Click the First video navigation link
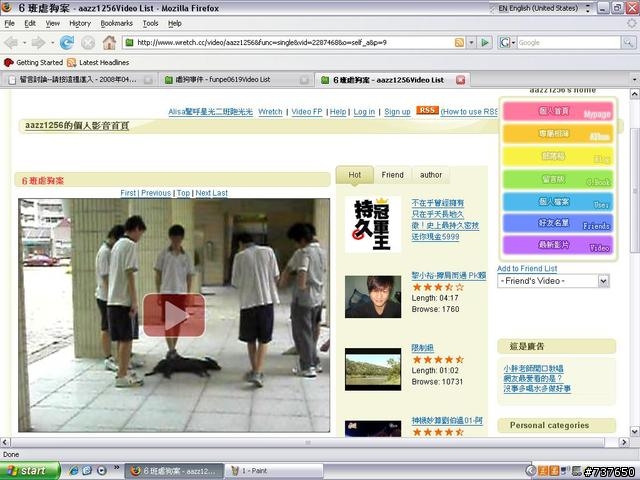640x480 pixels. (x=128, y=193)
